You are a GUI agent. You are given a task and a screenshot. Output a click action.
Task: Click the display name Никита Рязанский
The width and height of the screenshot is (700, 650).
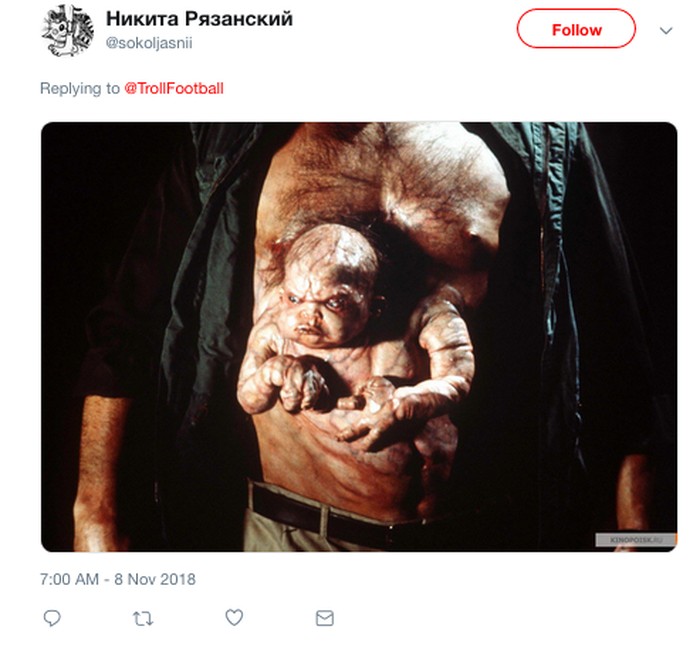pyautogui.click(x=199, y=21)
